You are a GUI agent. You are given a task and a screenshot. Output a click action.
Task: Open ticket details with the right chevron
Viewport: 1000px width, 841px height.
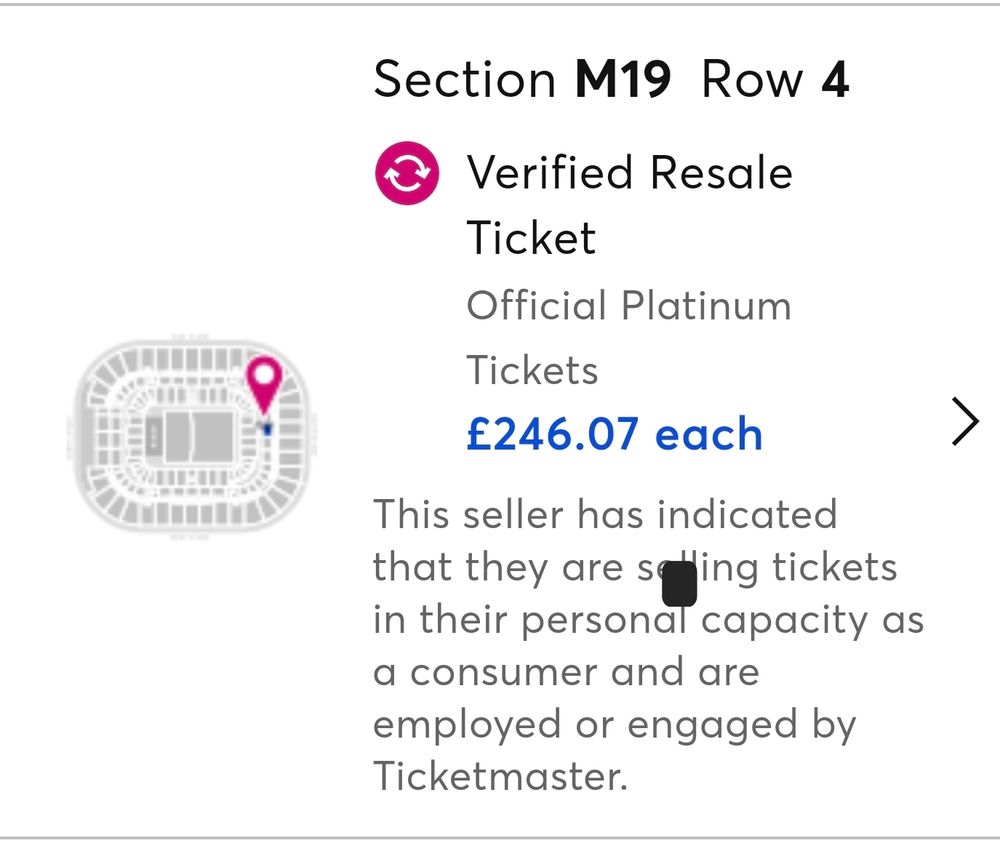coord(964,421)
